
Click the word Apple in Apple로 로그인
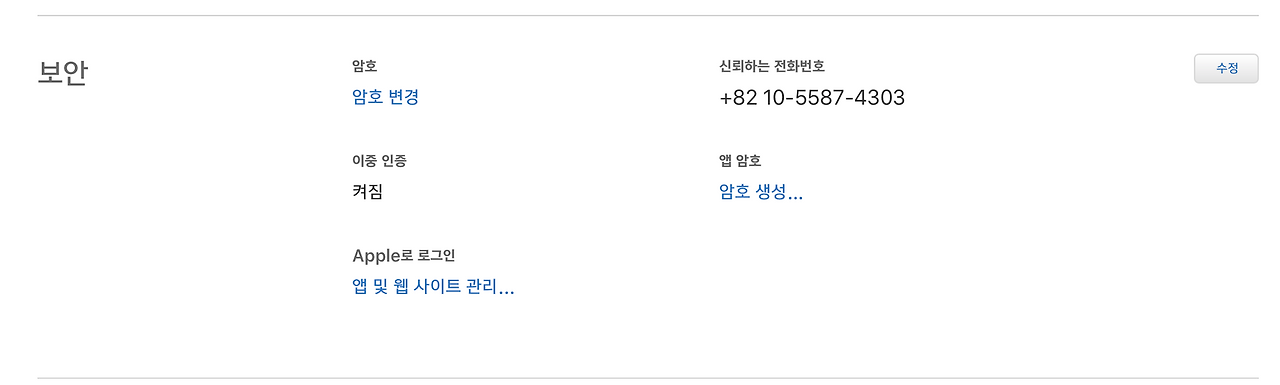376,255
